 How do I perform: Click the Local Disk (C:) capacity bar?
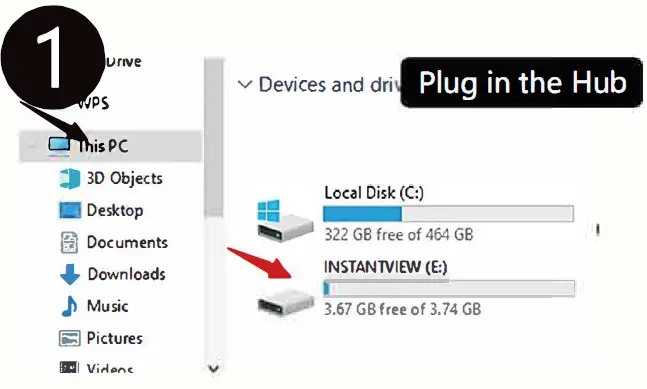449,214
